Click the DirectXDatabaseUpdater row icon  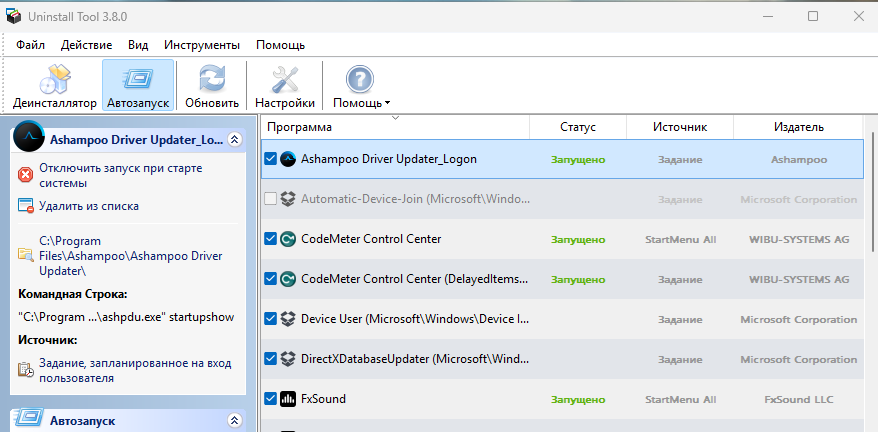(x=288, y=359)
